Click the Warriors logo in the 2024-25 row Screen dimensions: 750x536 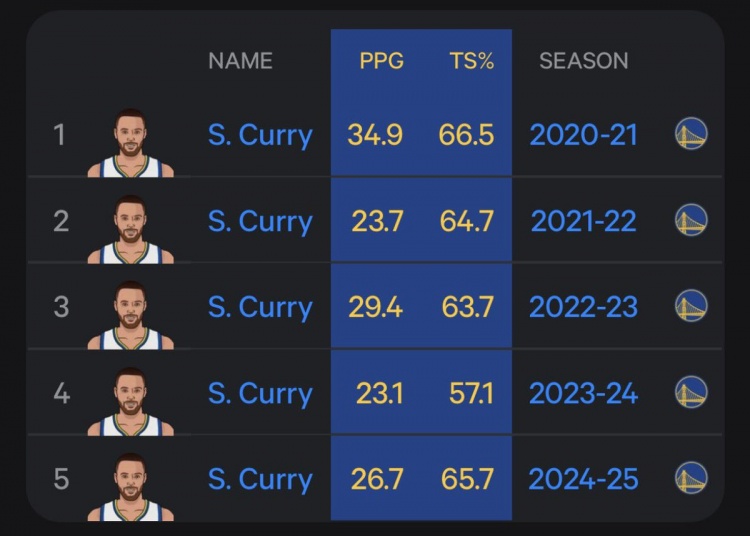click(x=691, y=478)
